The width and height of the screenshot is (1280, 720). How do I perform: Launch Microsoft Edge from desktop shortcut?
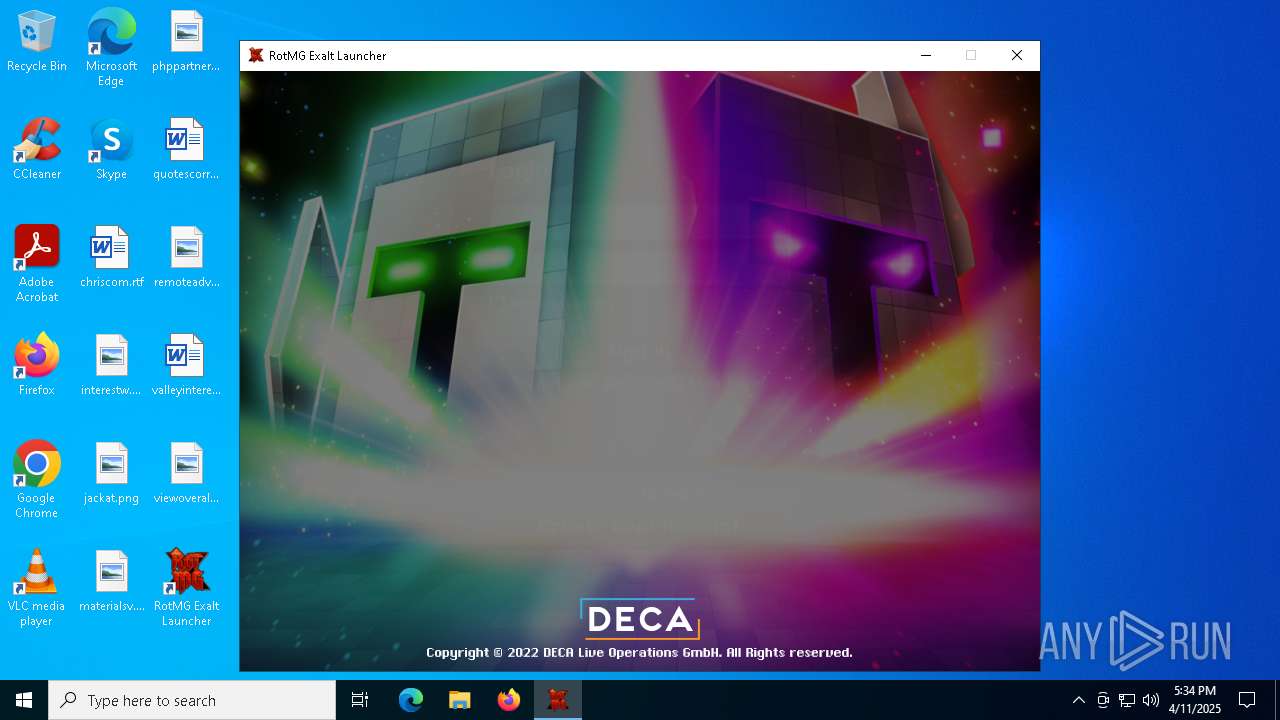111,48
